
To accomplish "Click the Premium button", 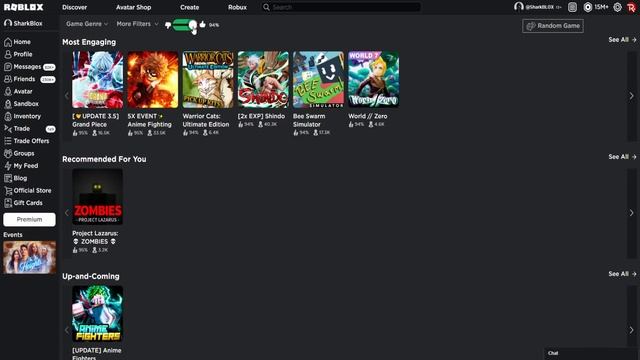I will coord(29,220).
